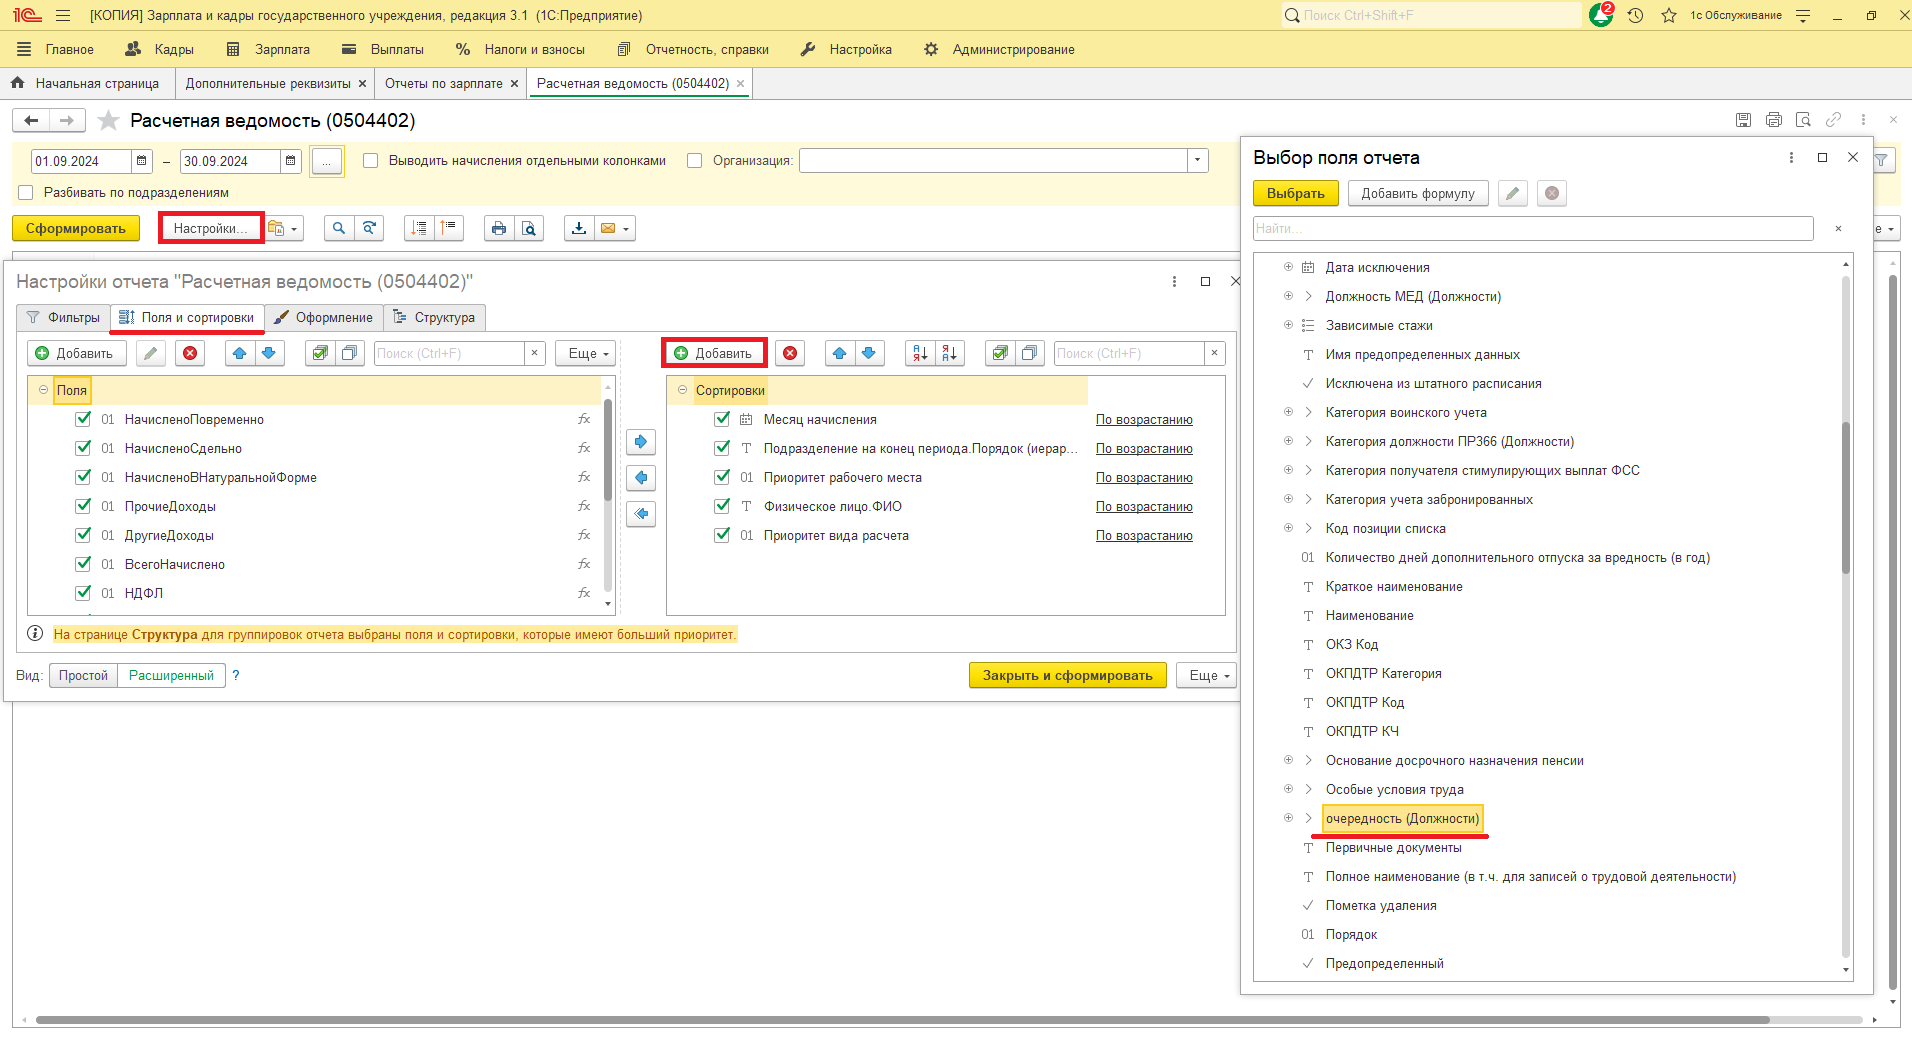This screenshot has height=1040, width=1912.
Task: Add the report to favorites with the star
Action: 108,121
